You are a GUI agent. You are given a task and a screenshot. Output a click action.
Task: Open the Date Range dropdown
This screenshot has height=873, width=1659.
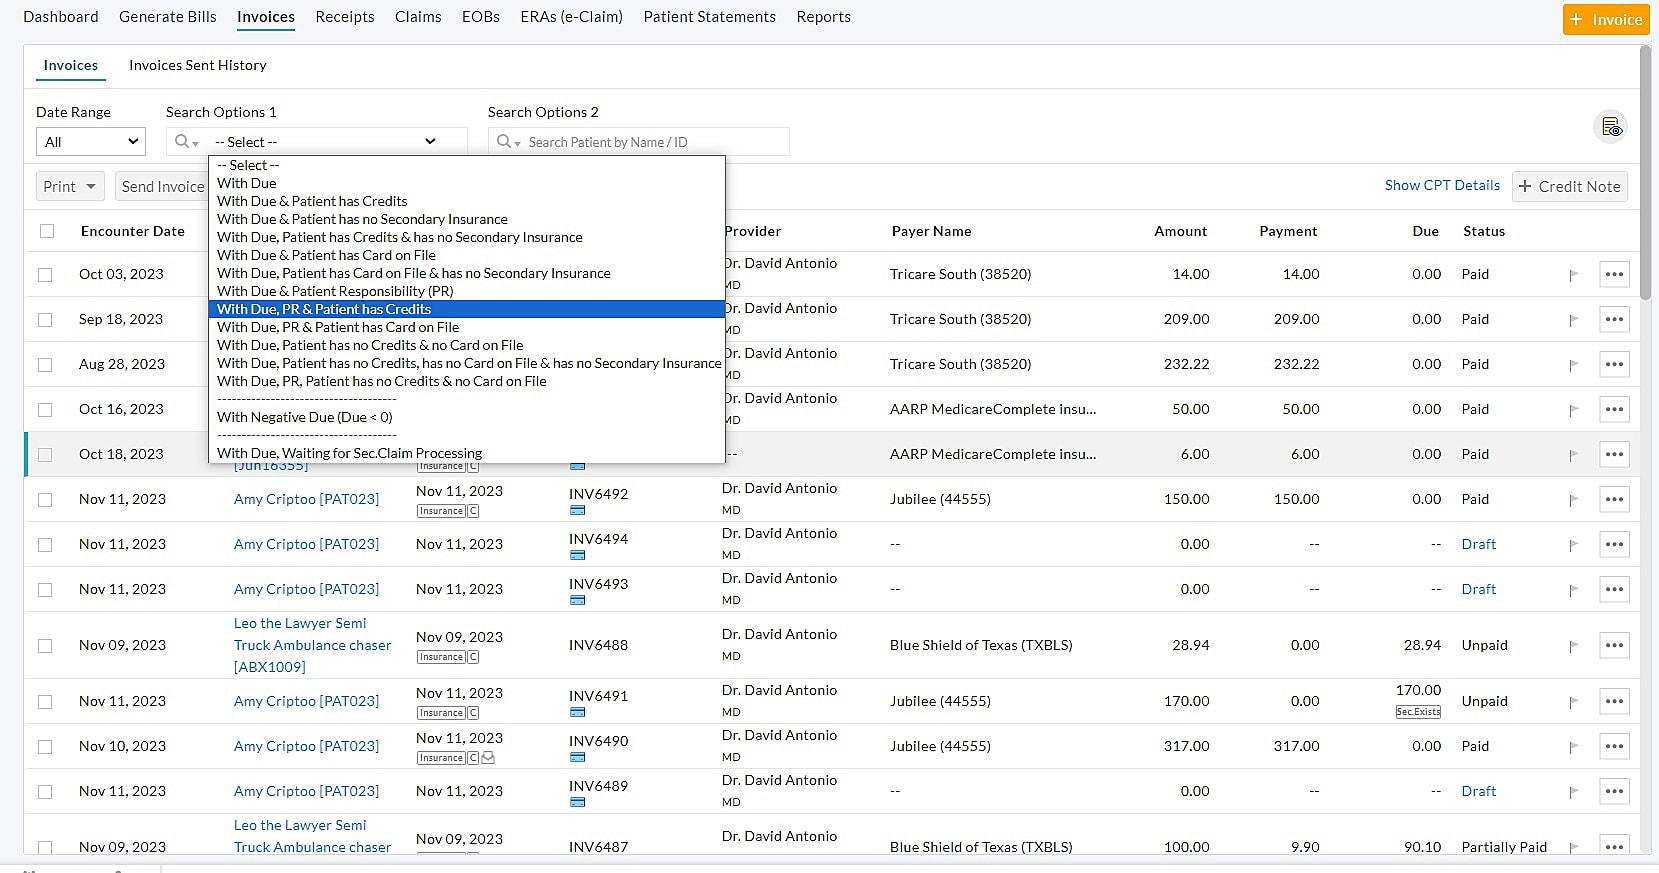(91, 142)
